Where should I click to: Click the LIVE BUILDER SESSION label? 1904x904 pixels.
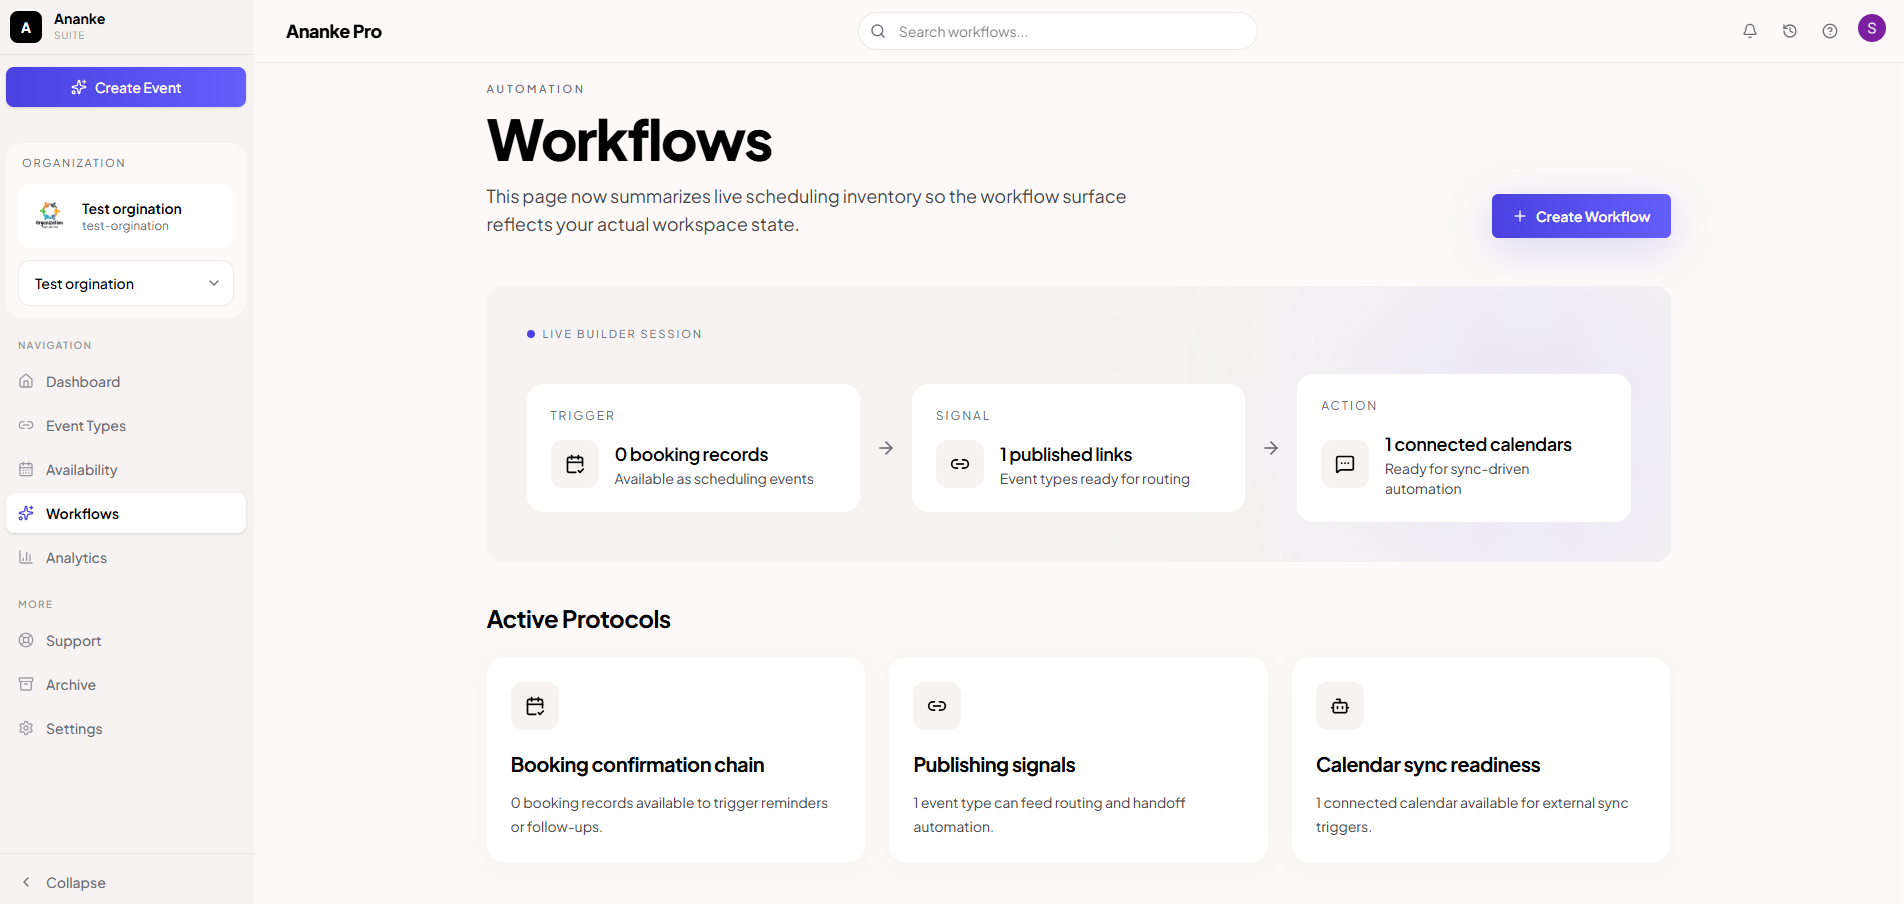622,334
